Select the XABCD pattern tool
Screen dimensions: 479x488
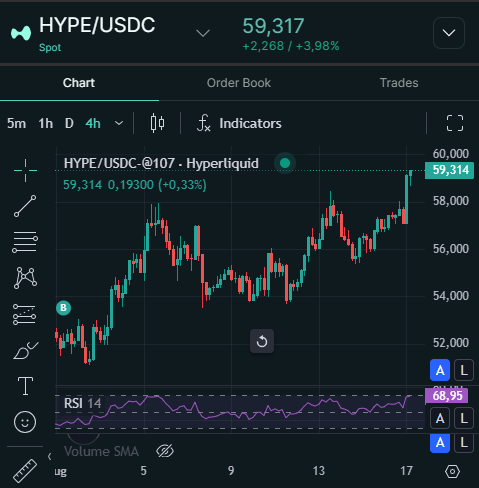click(25, 278)
